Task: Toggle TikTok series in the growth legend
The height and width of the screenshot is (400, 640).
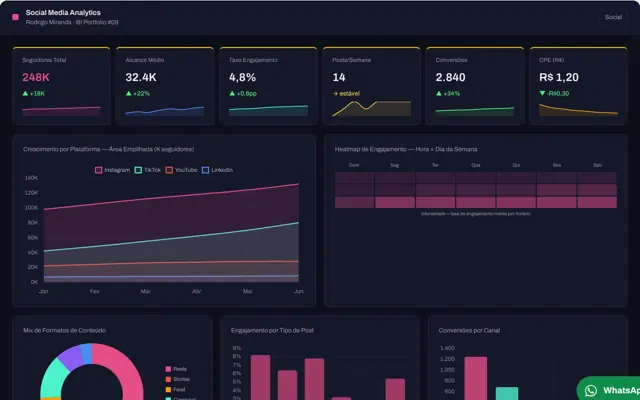Action: (x=147, y=170)
